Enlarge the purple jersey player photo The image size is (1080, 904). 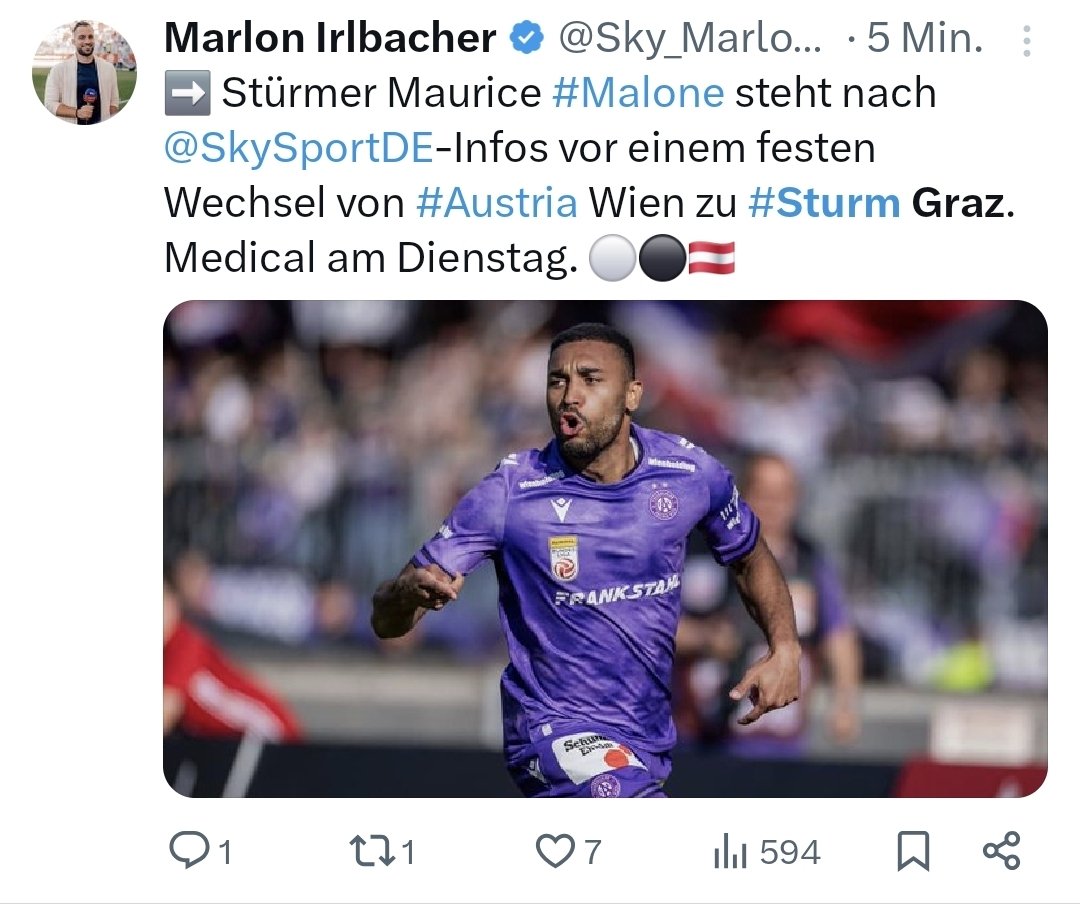tap(605, 548)
